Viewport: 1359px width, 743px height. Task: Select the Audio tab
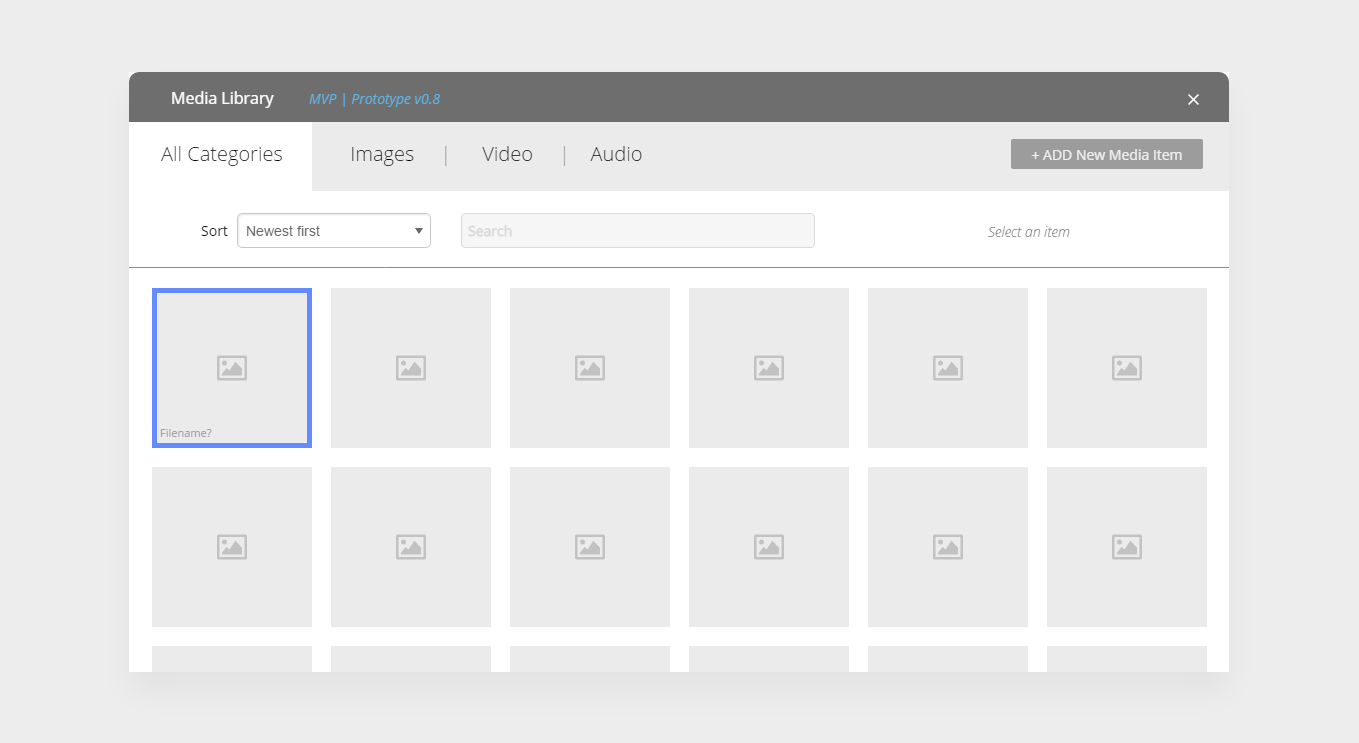click(616, 154)
